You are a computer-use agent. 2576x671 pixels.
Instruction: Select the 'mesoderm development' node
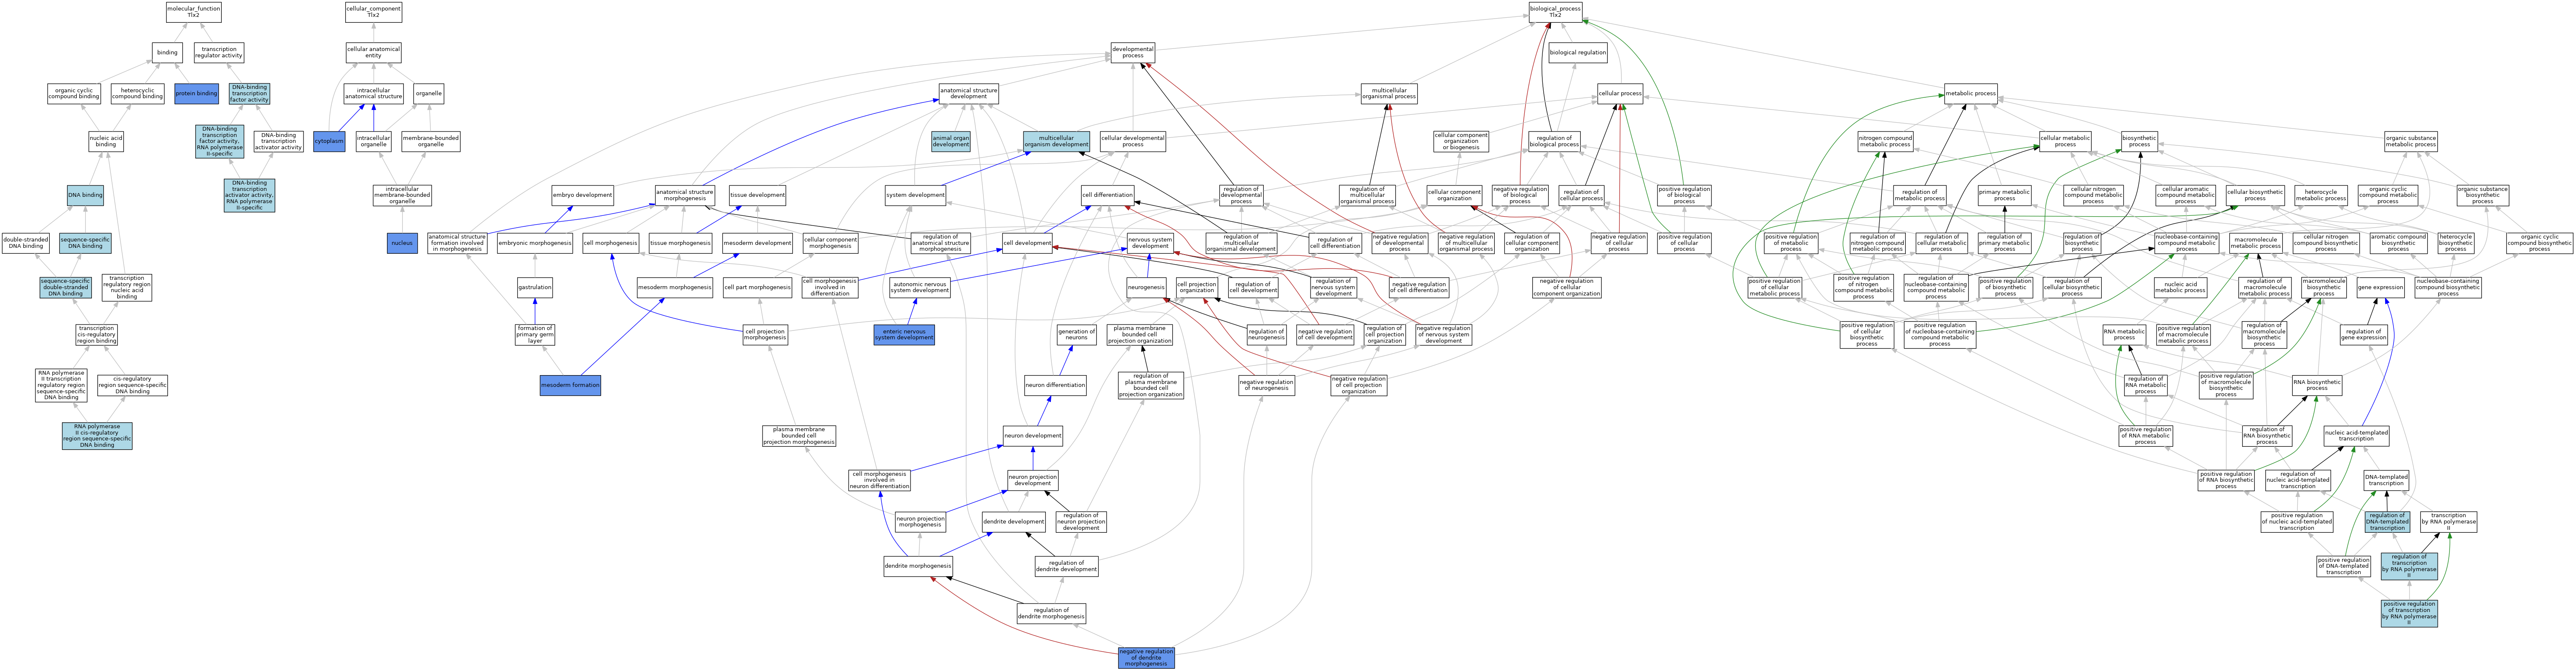pyautogui.click(x=757, y=243)
